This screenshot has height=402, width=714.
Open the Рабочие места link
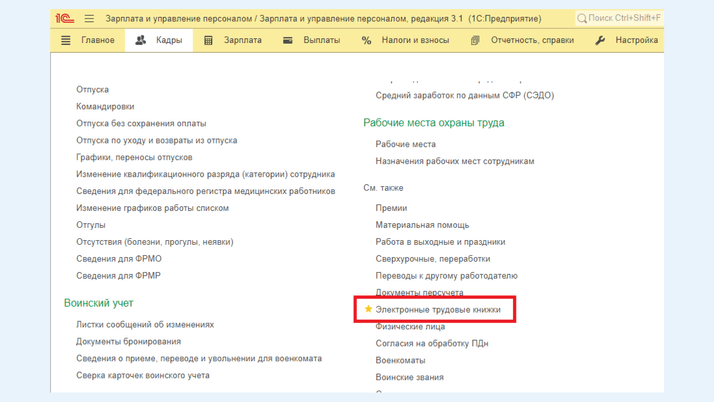tap(405, 144)
